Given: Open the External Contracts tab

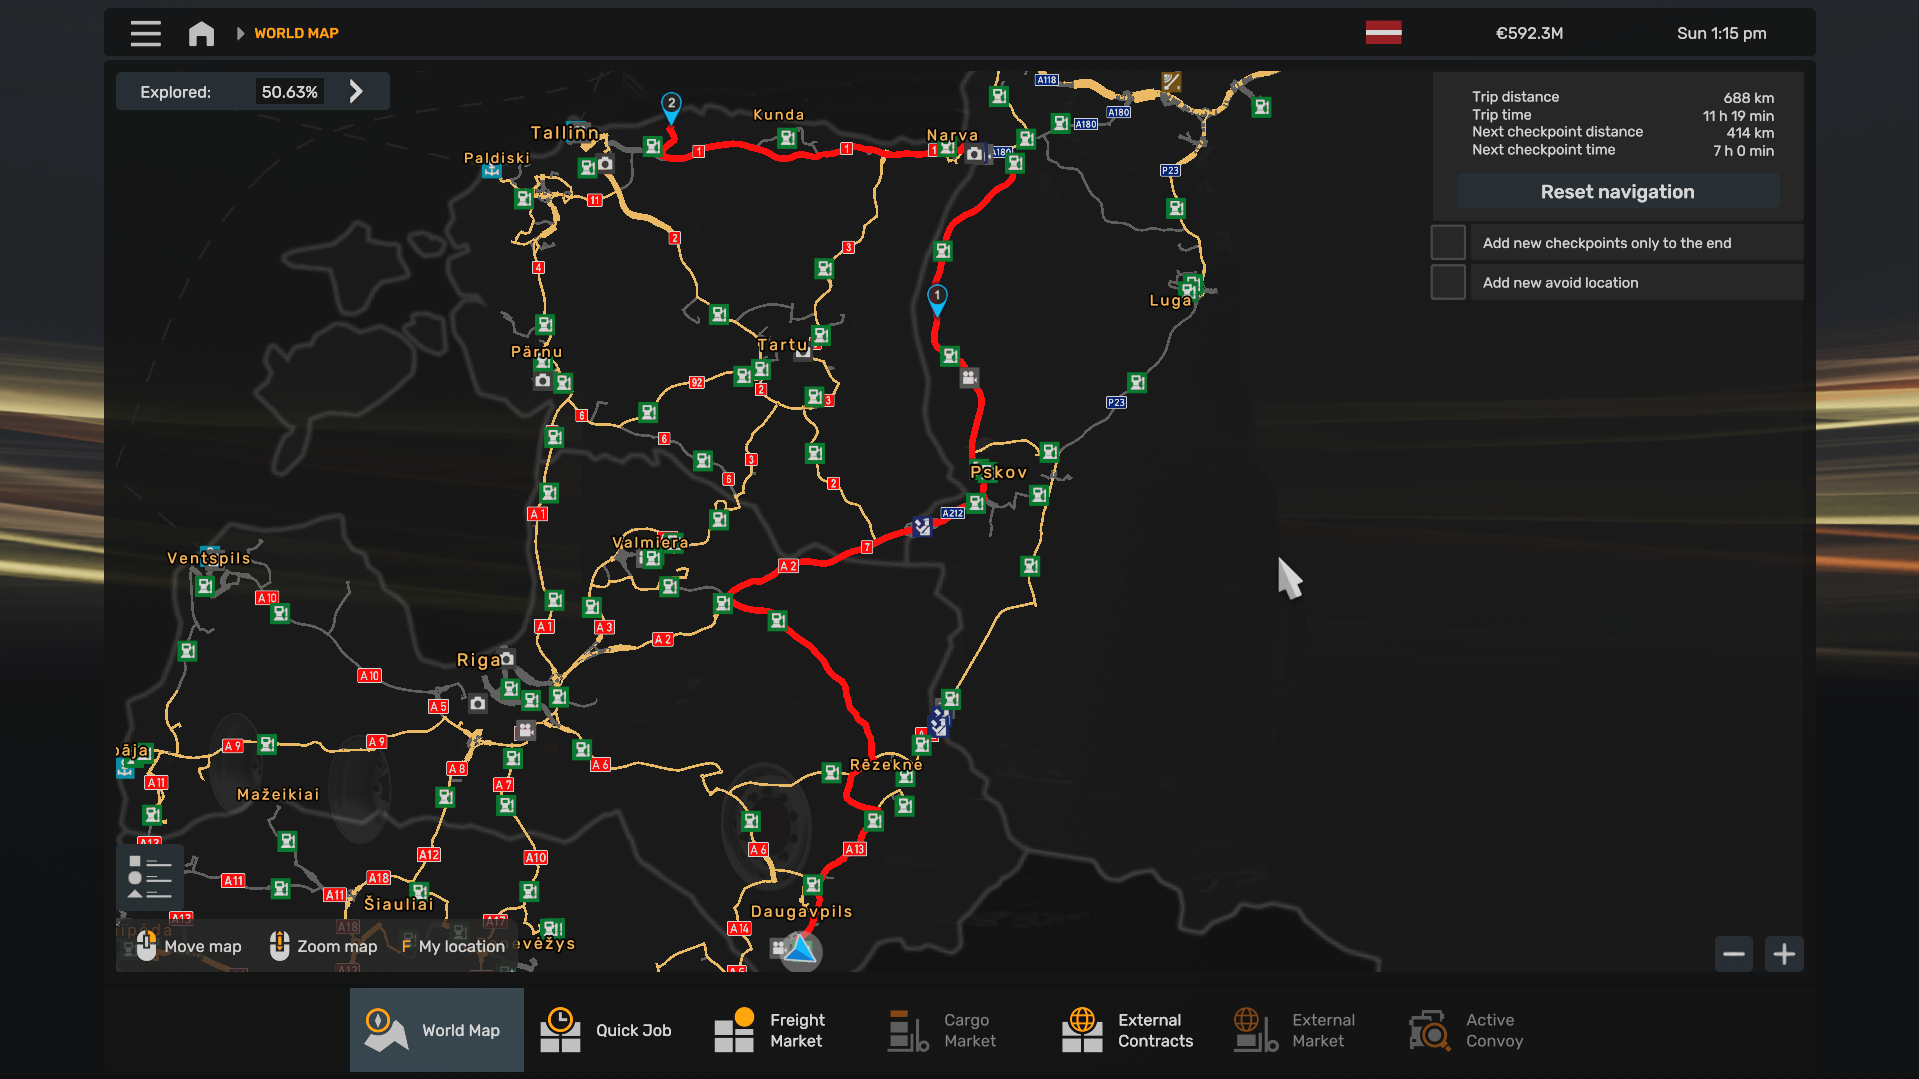Looking at the screenshot, I should (x=1127, y=1030).
